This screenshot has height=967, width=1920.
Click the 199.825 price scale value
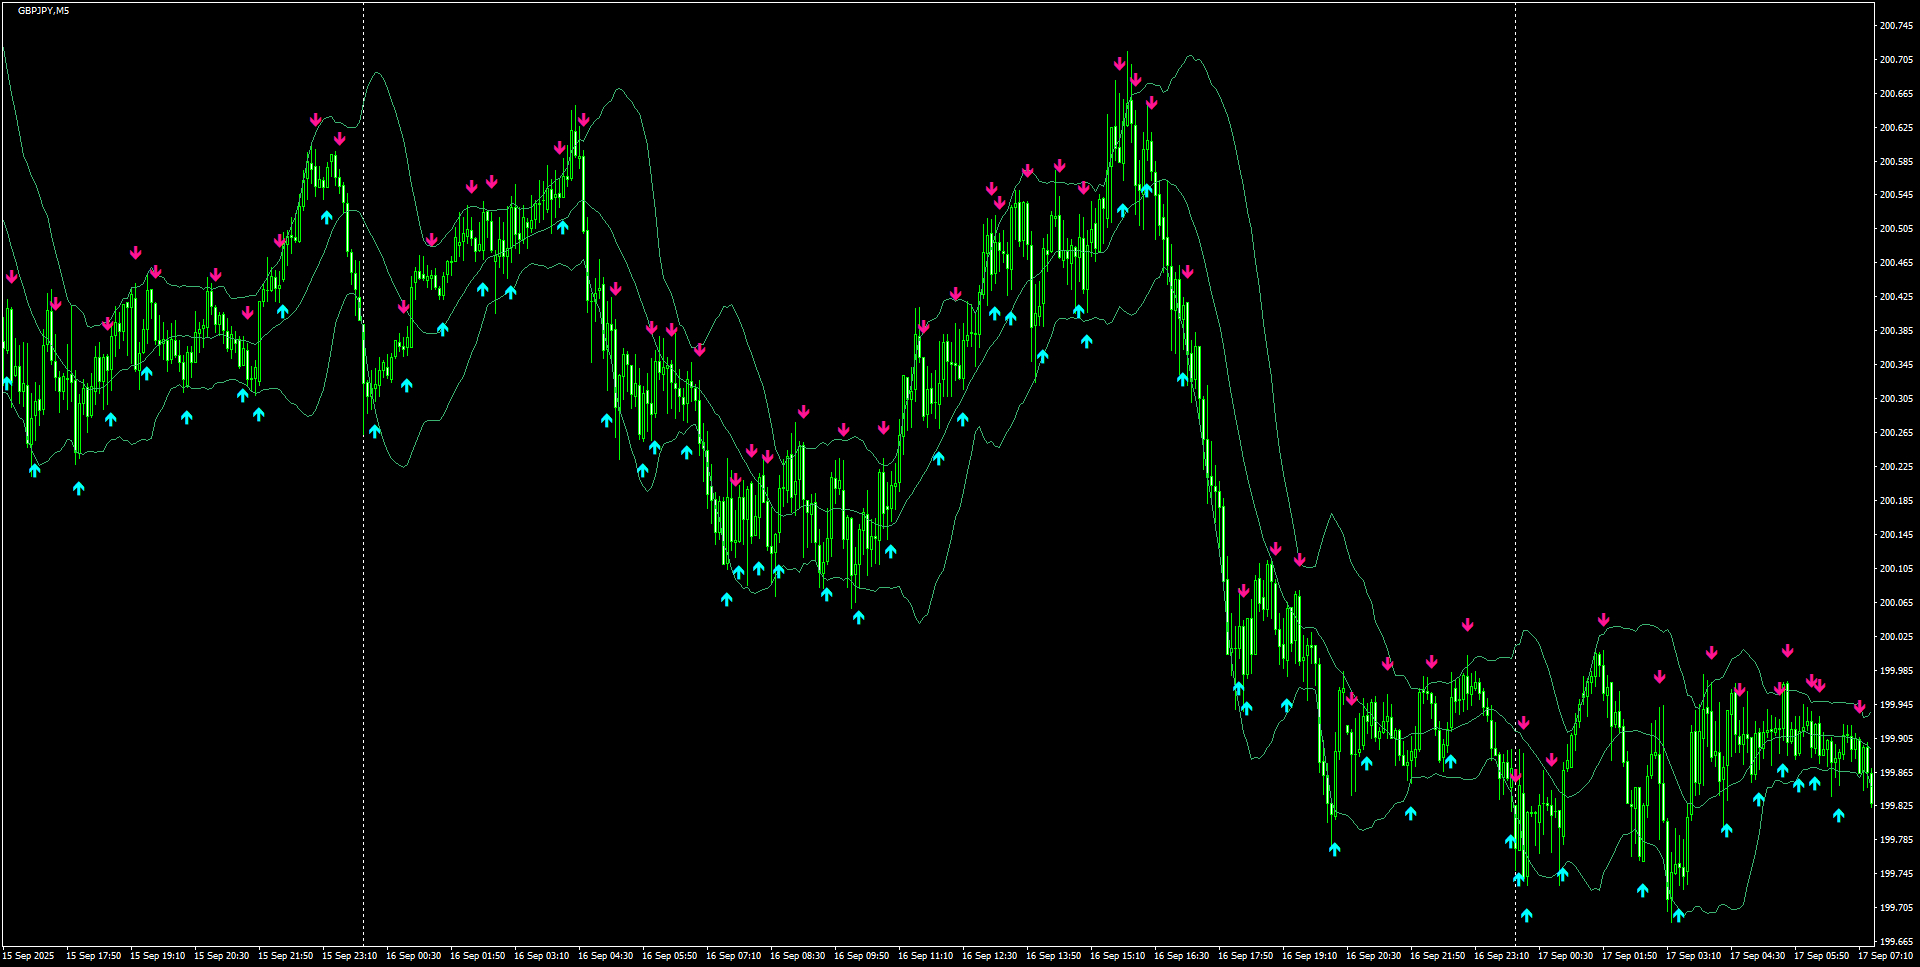point(1896,806)
